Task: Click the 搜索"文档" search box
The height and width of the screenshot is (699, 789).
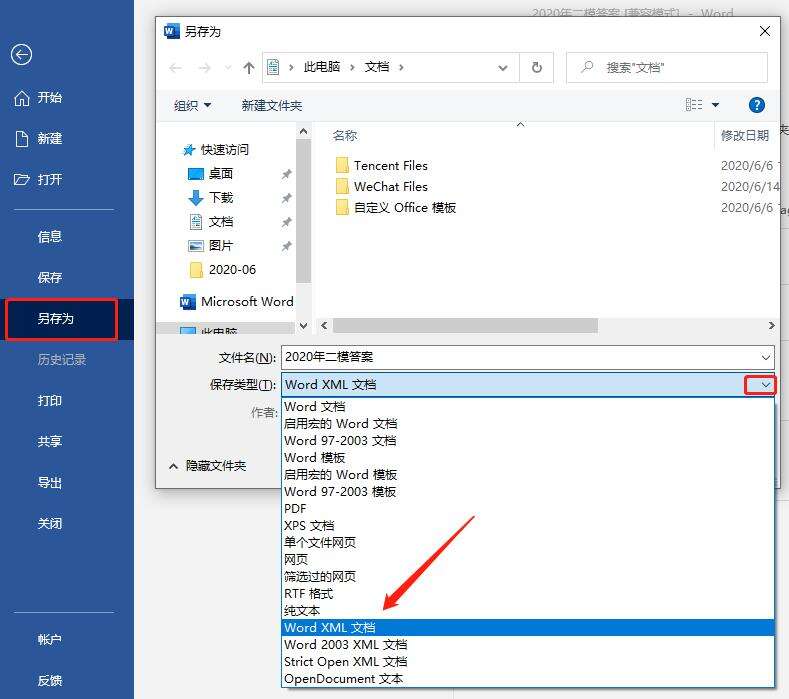Action: tap(667, 67)
